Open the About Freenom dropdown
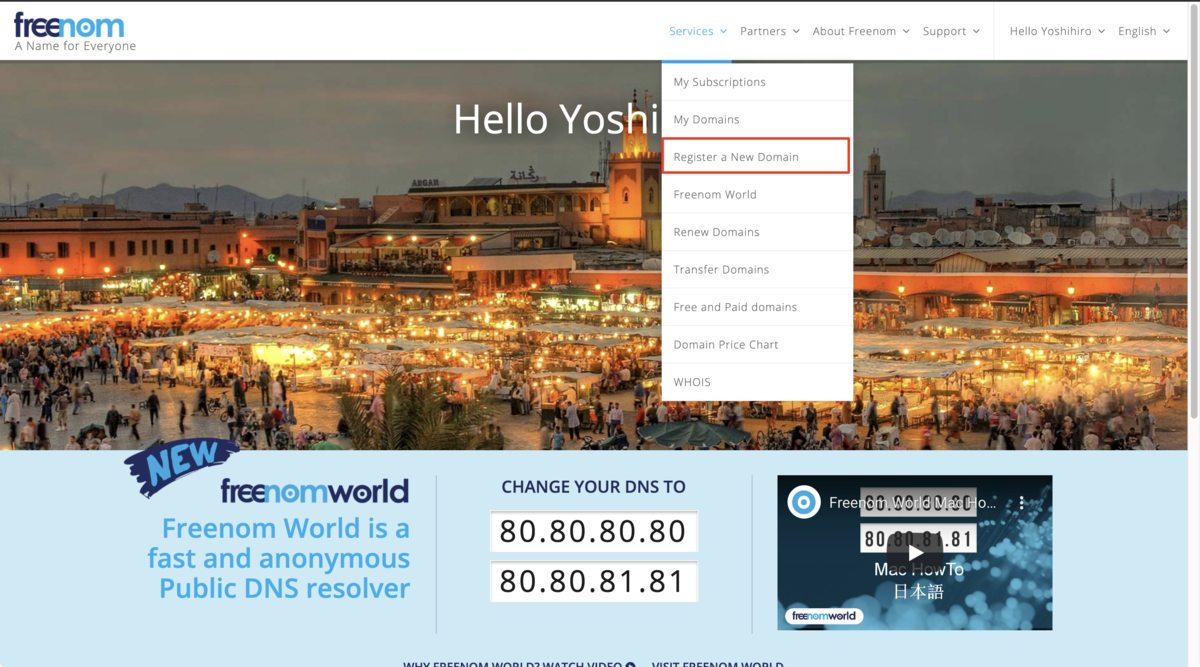This screenshot has width=1200, height=667. point(861,31)
